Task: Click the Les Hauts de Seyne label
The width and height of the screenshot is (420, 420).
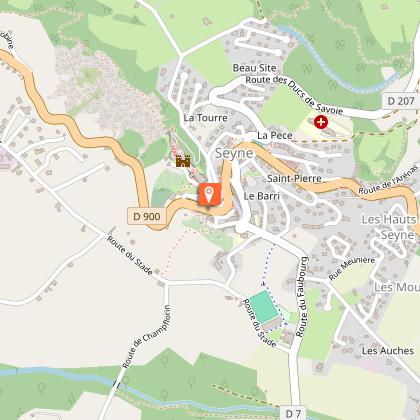Action: coord(389,227)
